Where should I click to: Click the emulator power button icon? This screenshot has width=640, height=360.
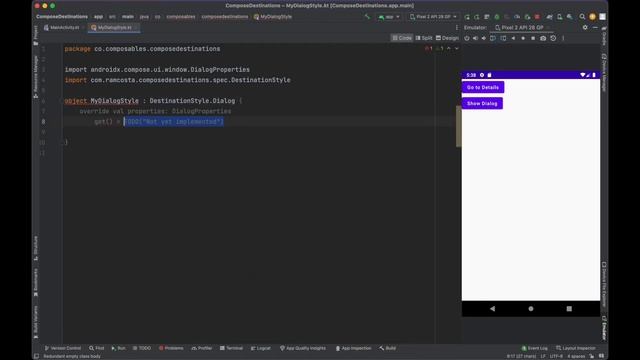[x=467, y=38]
